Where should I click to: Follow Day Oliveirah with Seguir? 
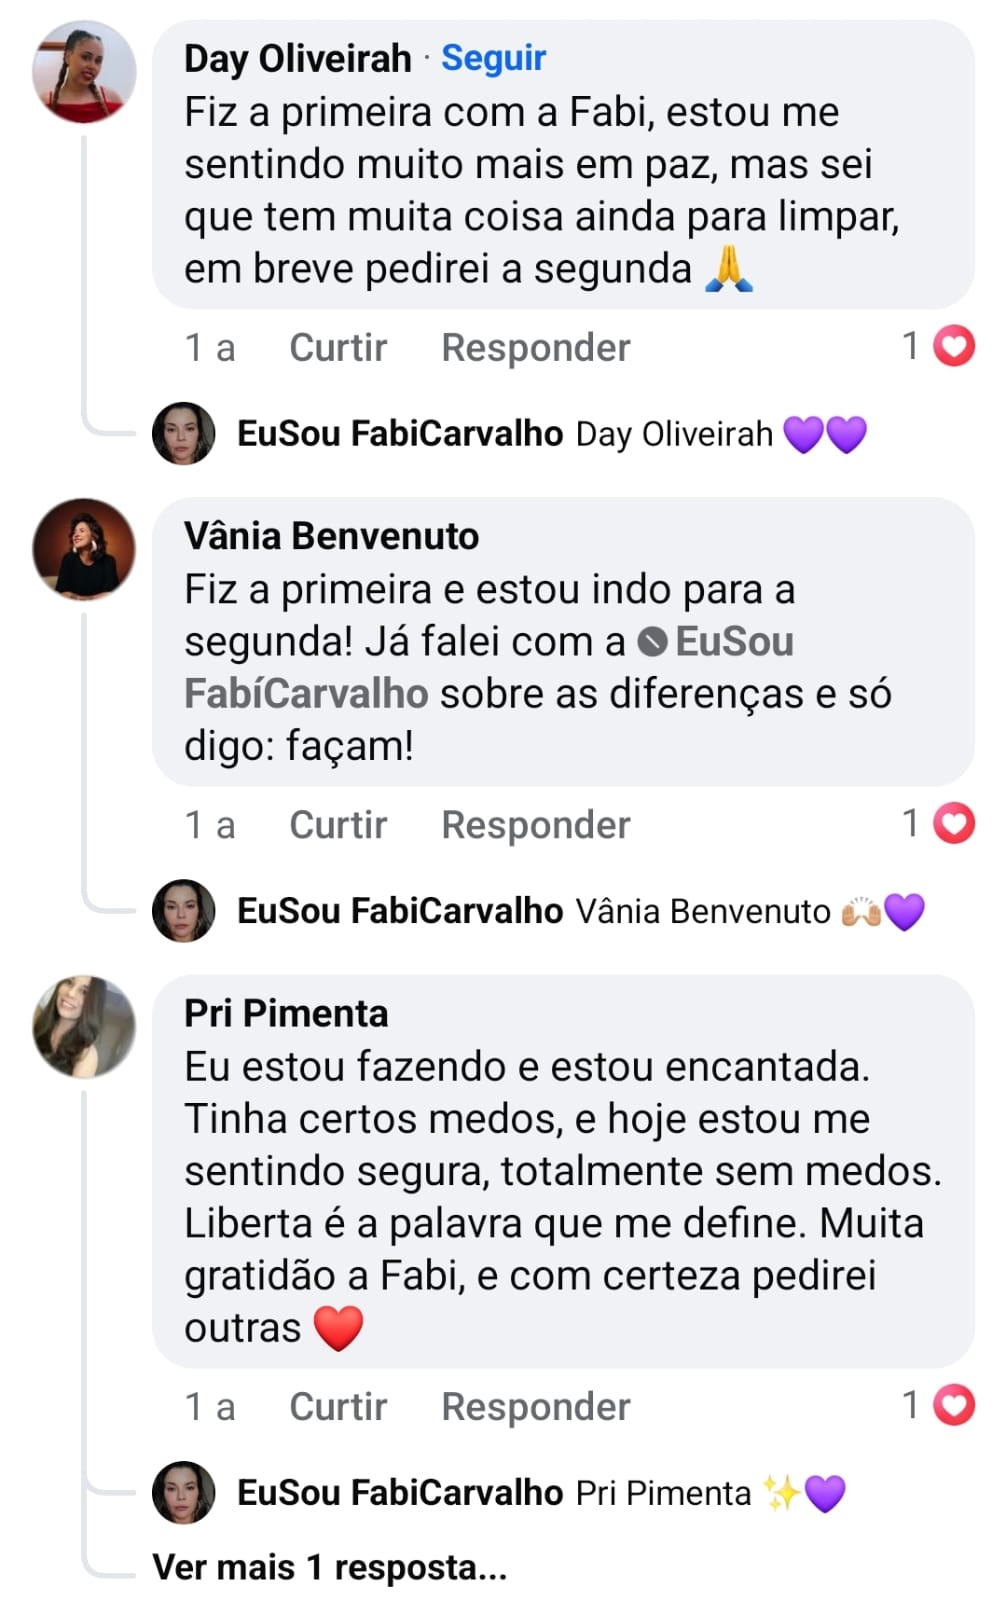(x=493, y=58)
